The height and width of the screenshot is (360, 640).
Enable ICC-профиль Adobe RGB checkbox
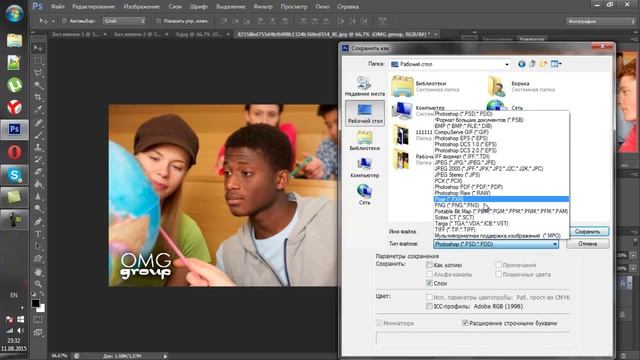coord(429,306)
